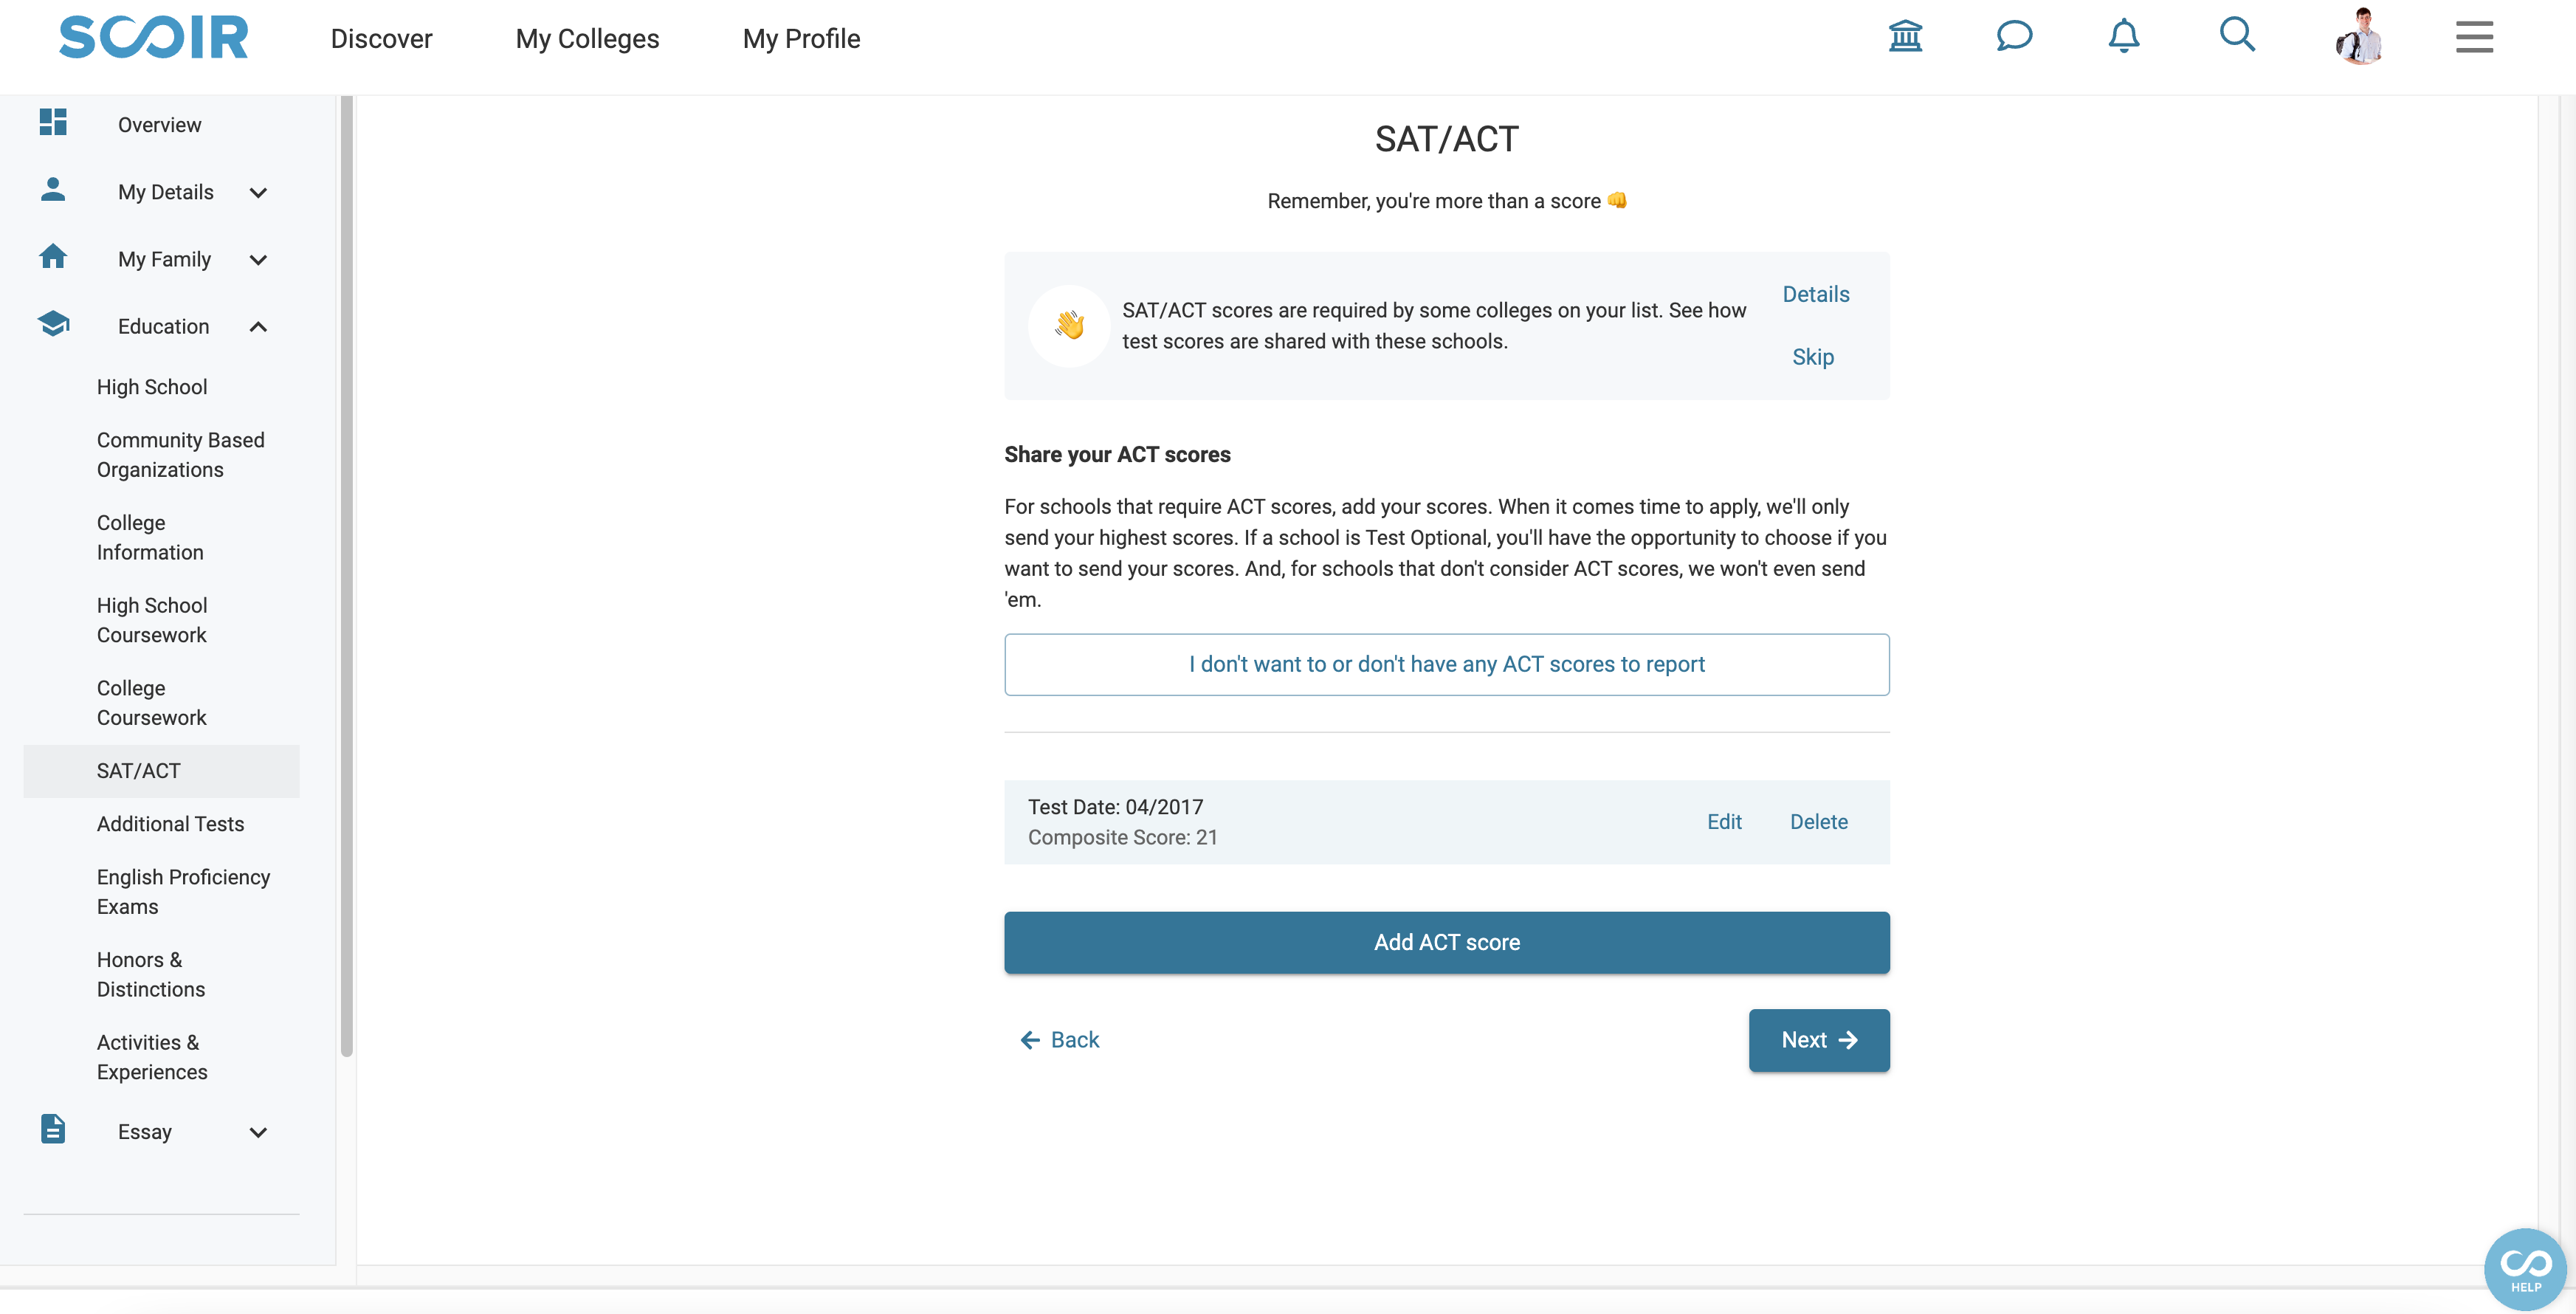The width and height of the screenshot is (2576, 1314).
Task: Select the SAT/ACT sidebar item
Action: (162, 771)
